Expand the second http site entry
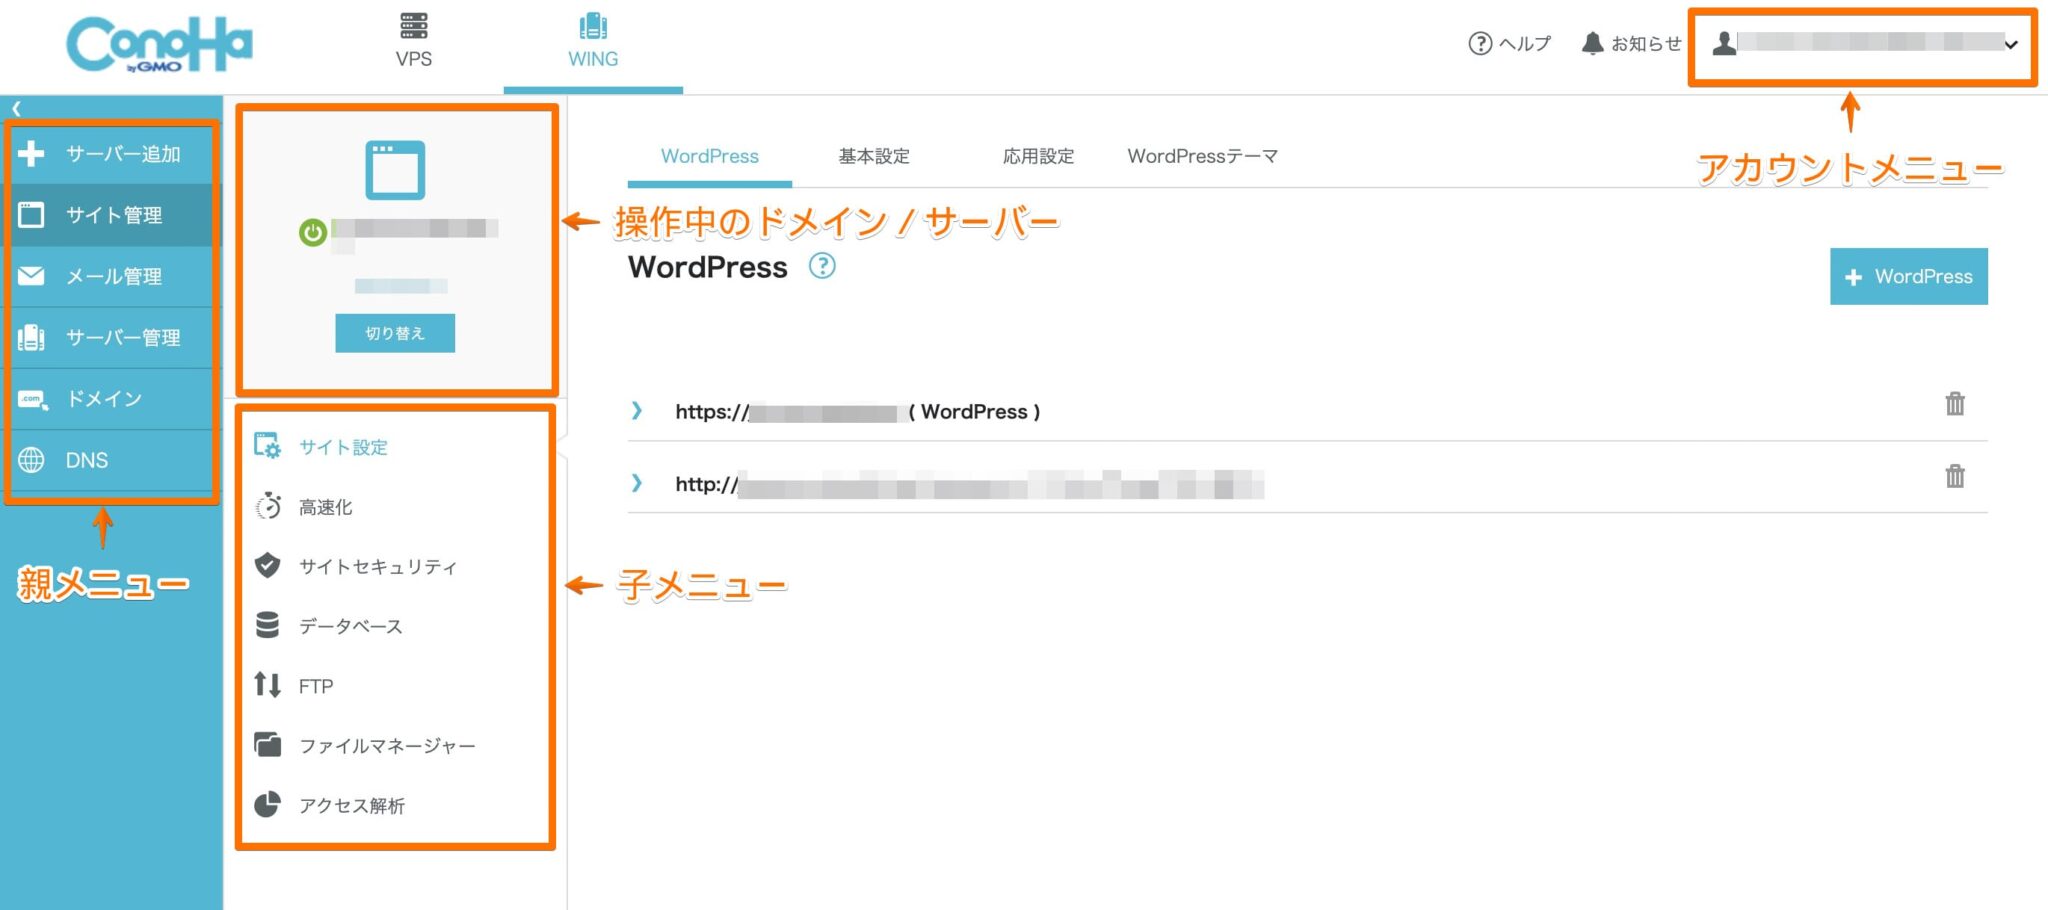The height and width of the screenshot is (910, 2048). point(637,485)
